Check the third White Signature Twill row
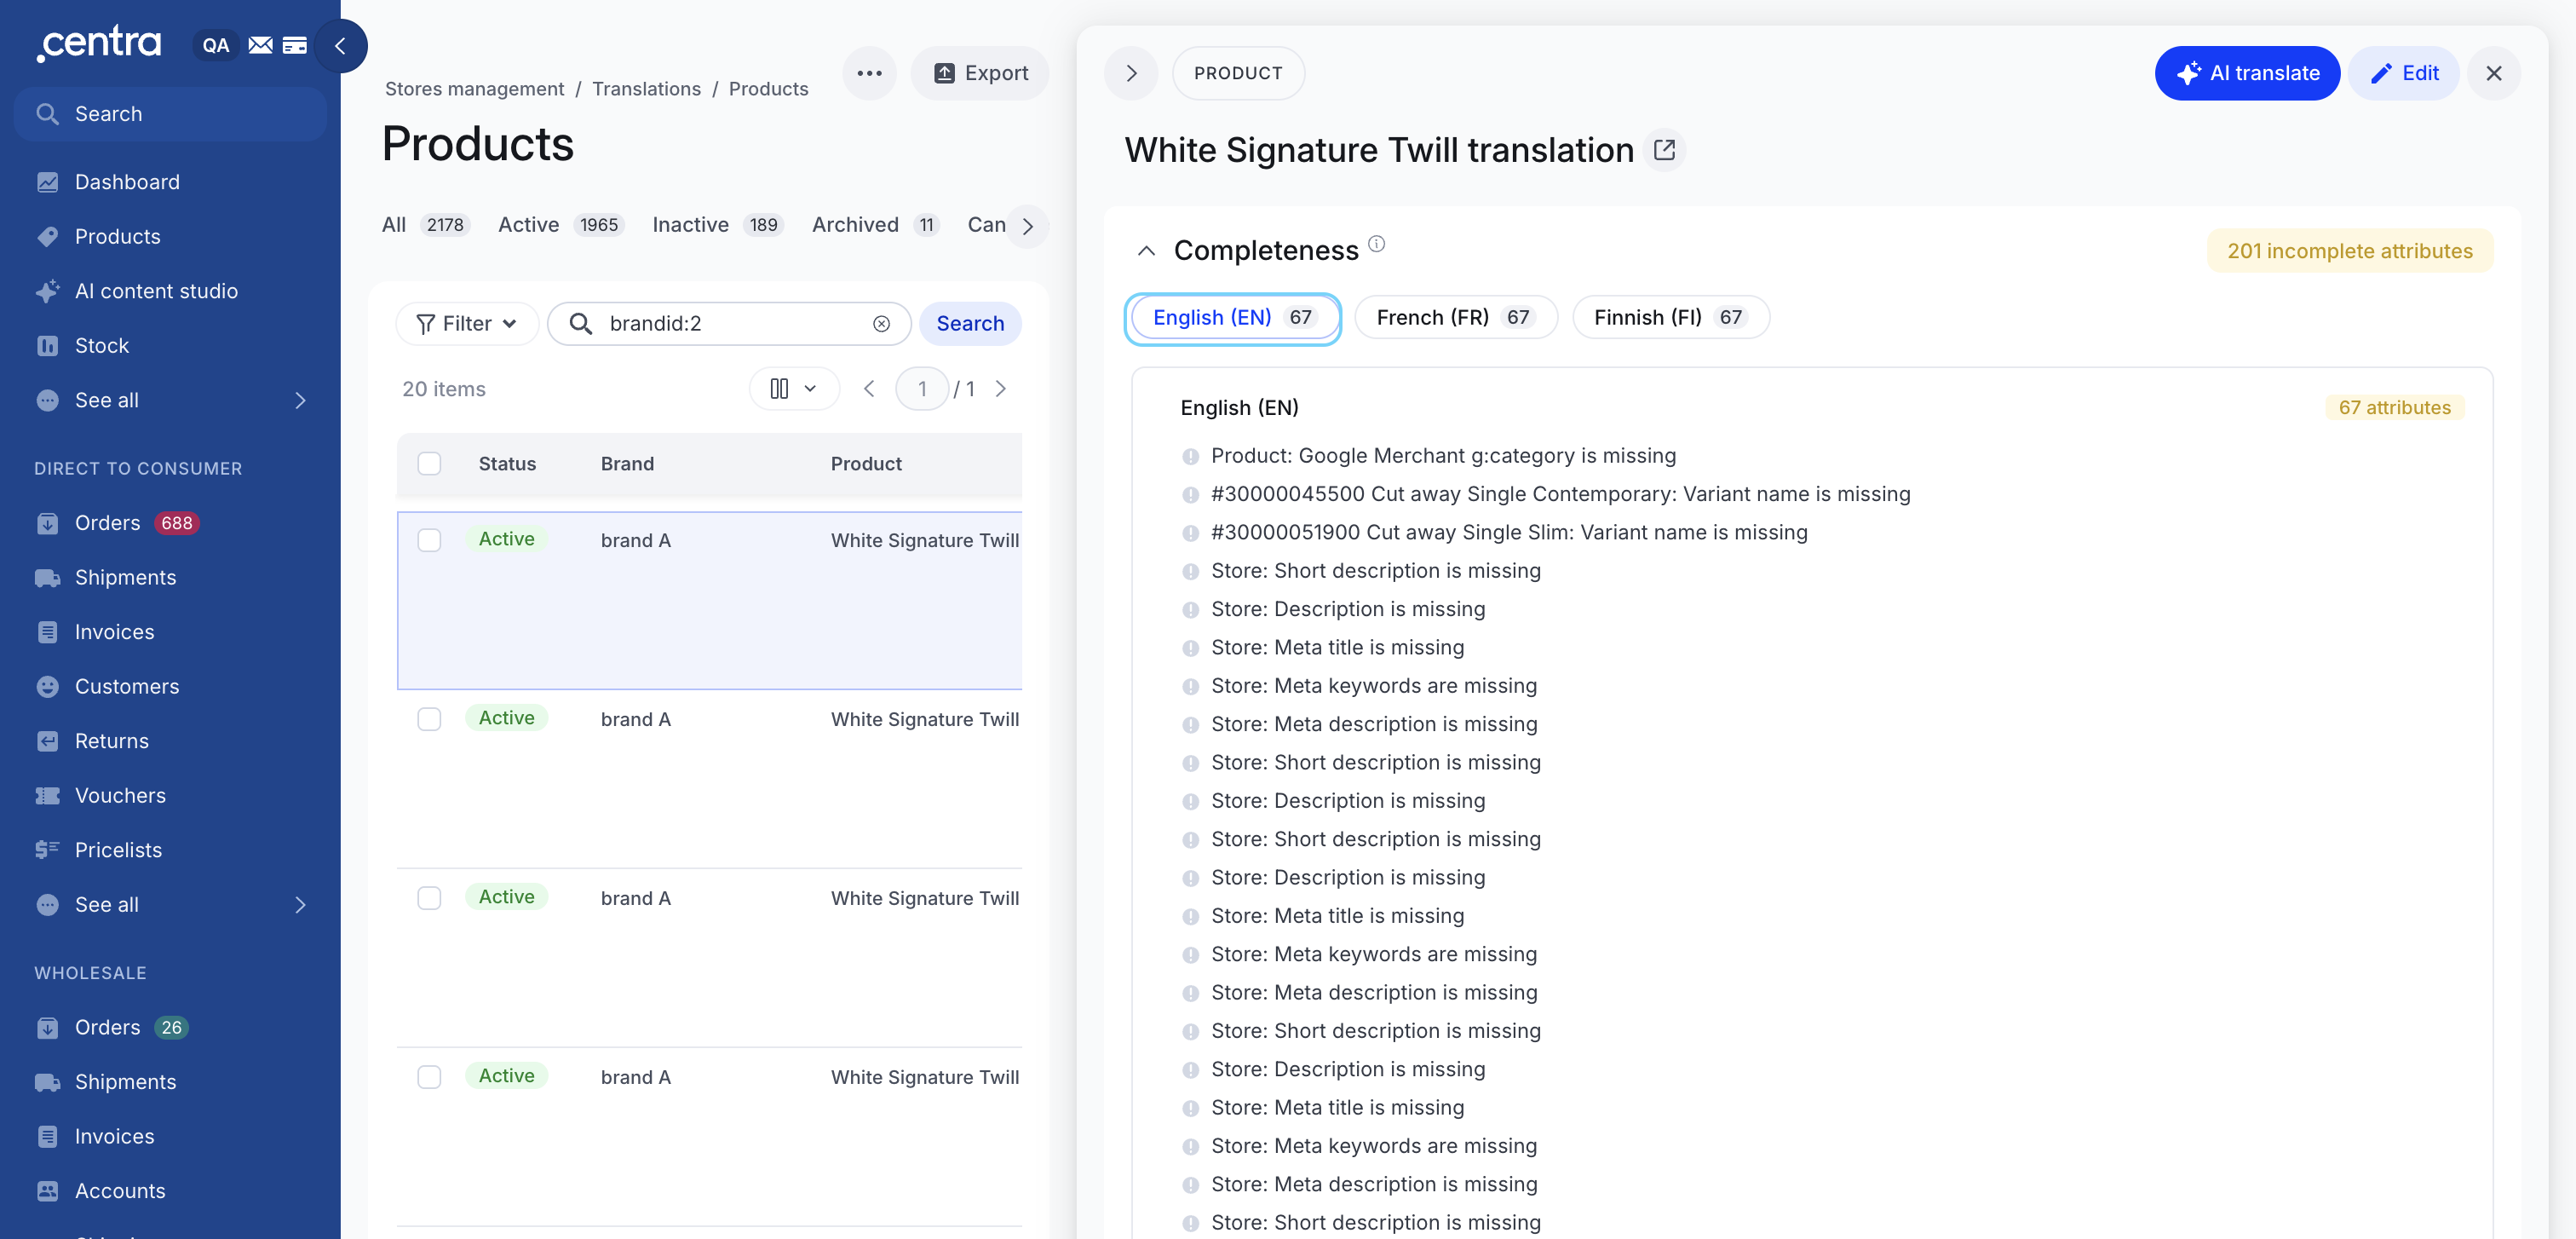 (x=429, y=899)
